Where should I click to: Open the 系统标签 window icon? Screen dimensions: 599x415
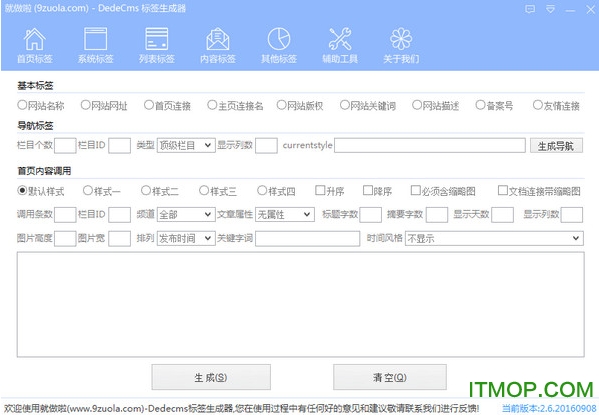[x=95, y=39]
